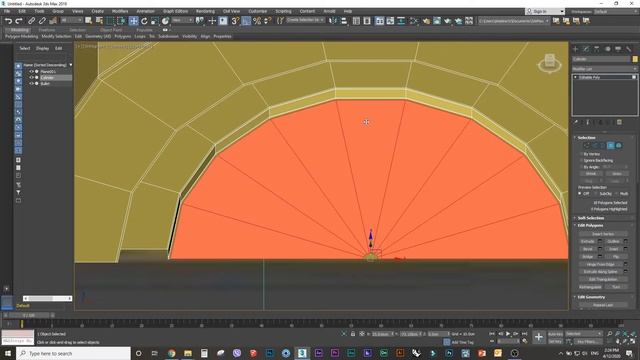Open the Modifier List dropdown
This screenshot has height=360, width=640.
[604, 69]
